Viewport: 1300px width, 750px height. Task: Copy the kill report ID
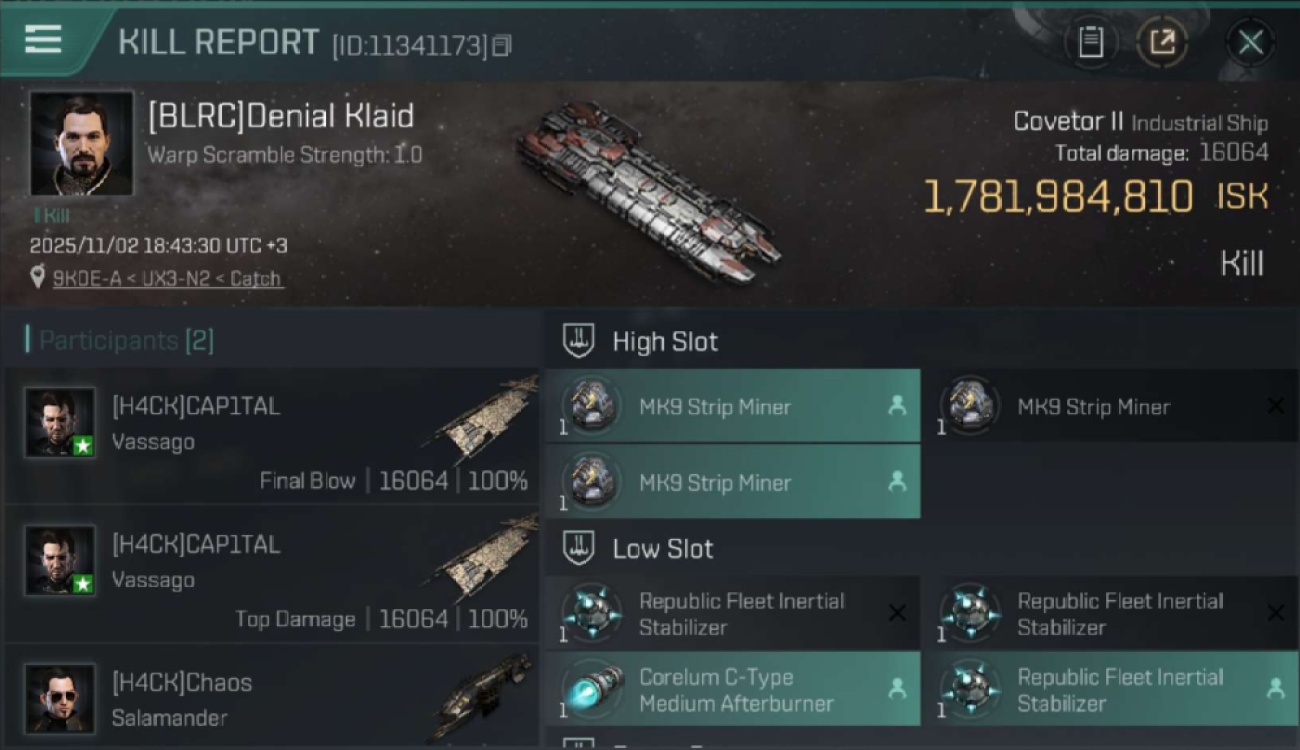(502, 45)
